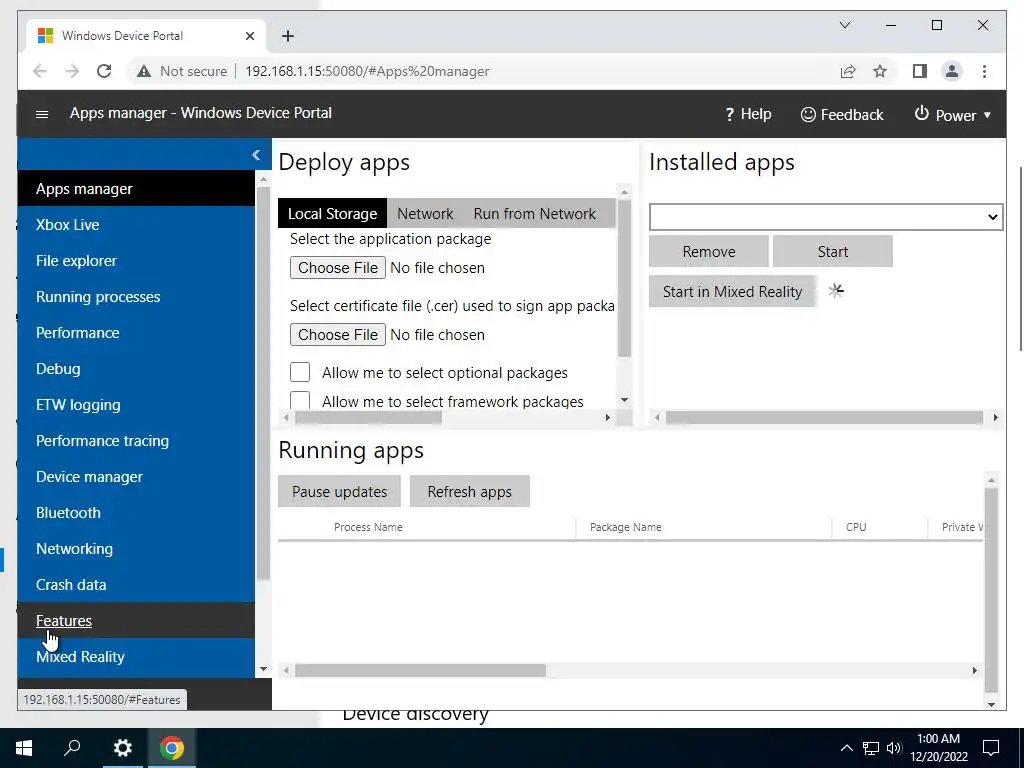Open File explorer in sidebar
1024x768 pixels.
(x=136, y=261)
